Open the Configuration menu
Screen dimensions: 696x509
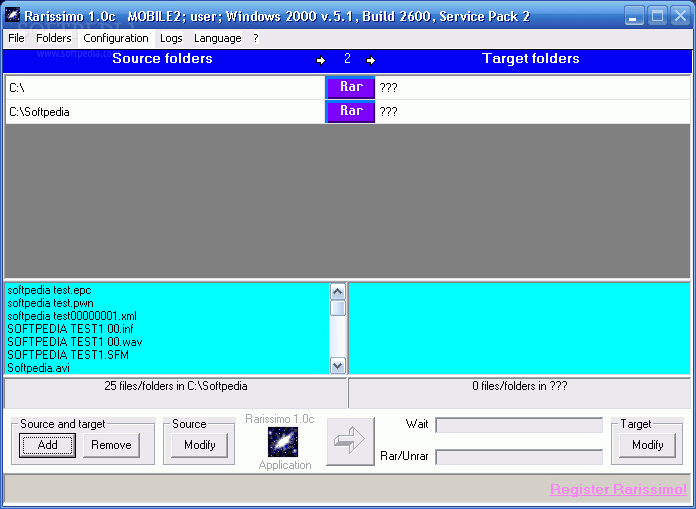pyautogui.click(x=116, y=38)
